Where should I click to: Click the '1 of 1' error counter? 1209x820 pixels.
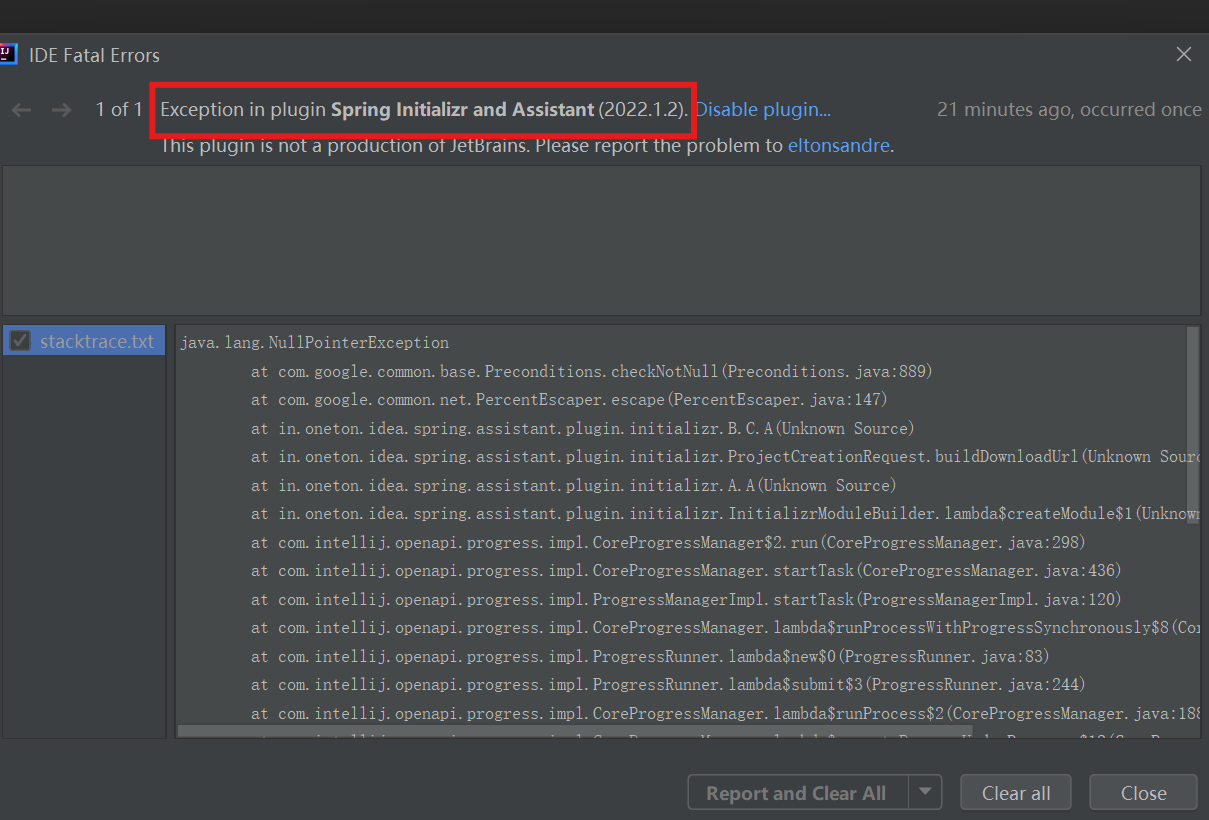[x=119, y=110]
